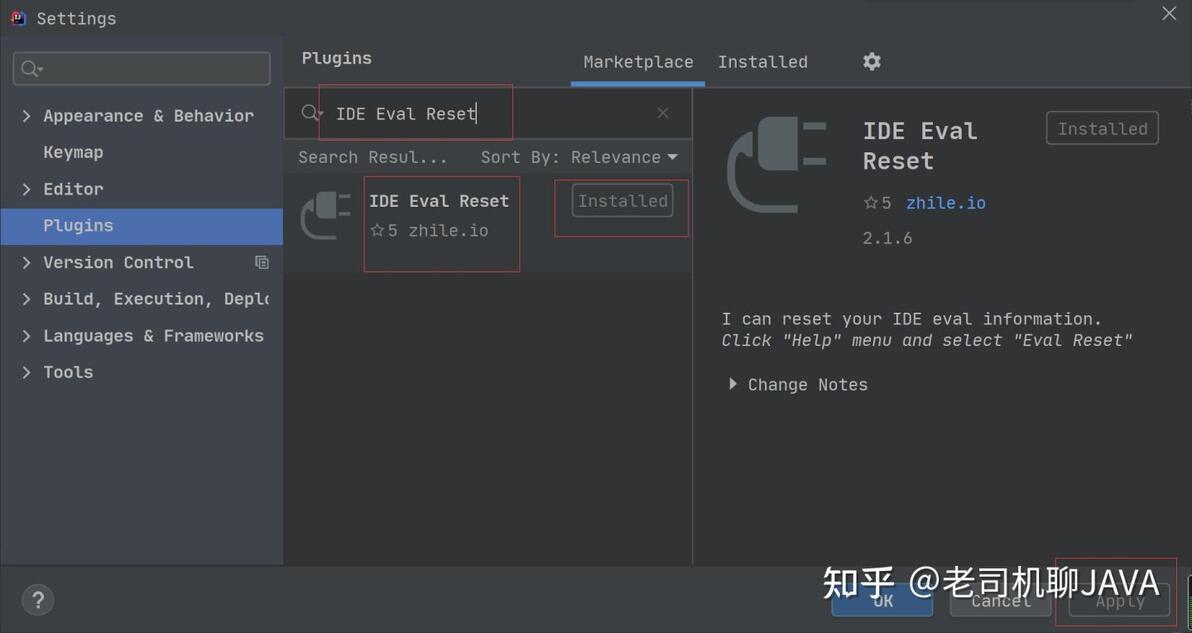This screenshot has height=633, width=1192.
Task: Click the zhile.io vendor text in result row
Action: pyautogui.click(x=449, y=230)
